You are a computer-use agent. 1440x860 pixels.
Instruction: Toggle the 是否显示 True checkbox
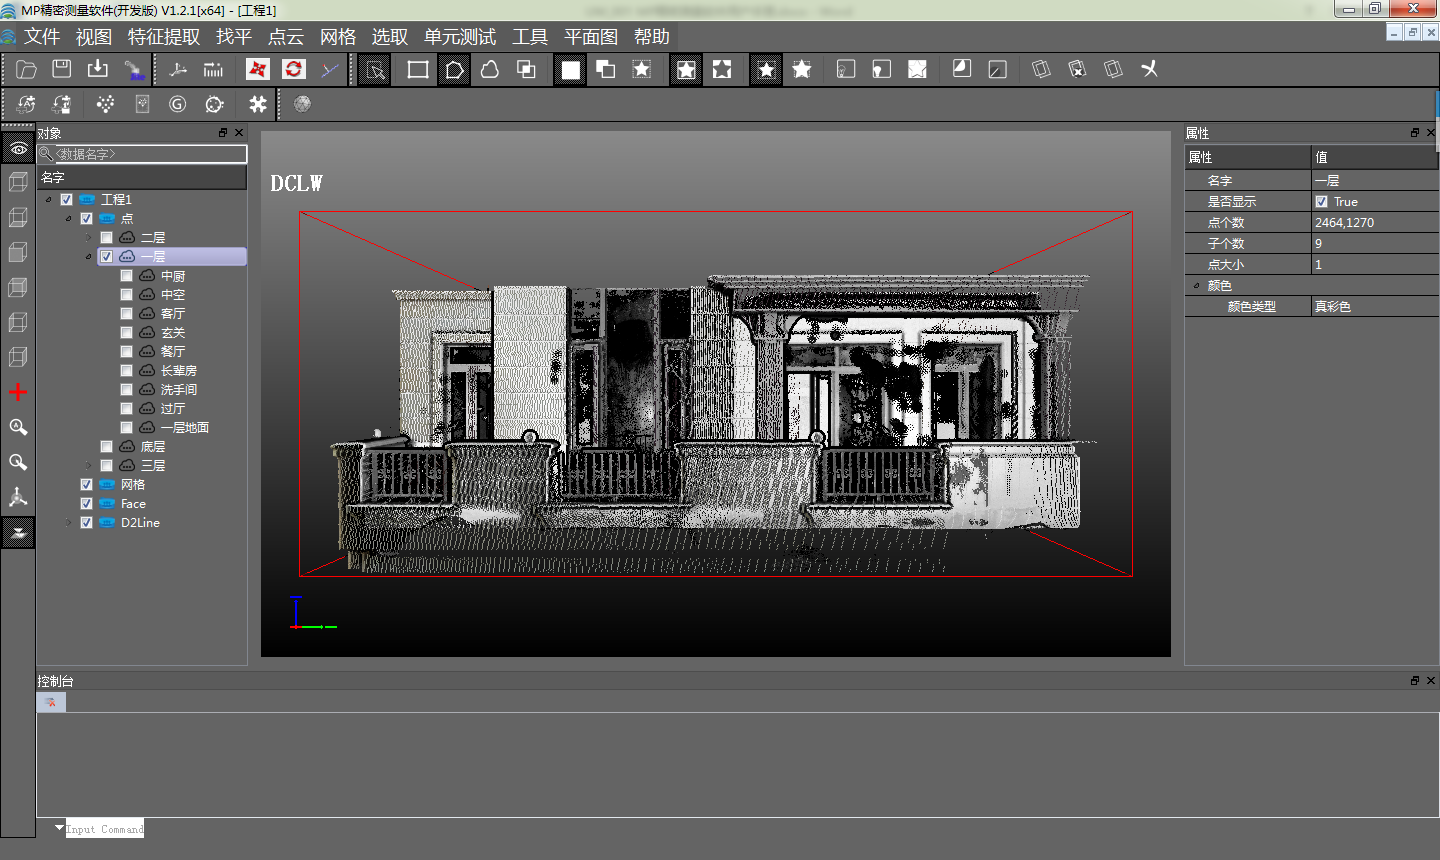[1322, 202]
